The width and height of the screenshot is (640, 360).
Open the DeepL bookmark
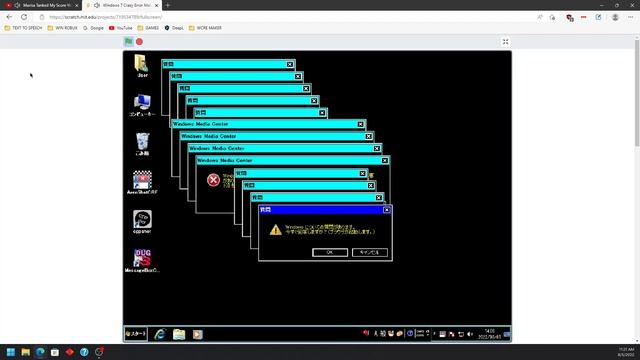tap(174, 28)
